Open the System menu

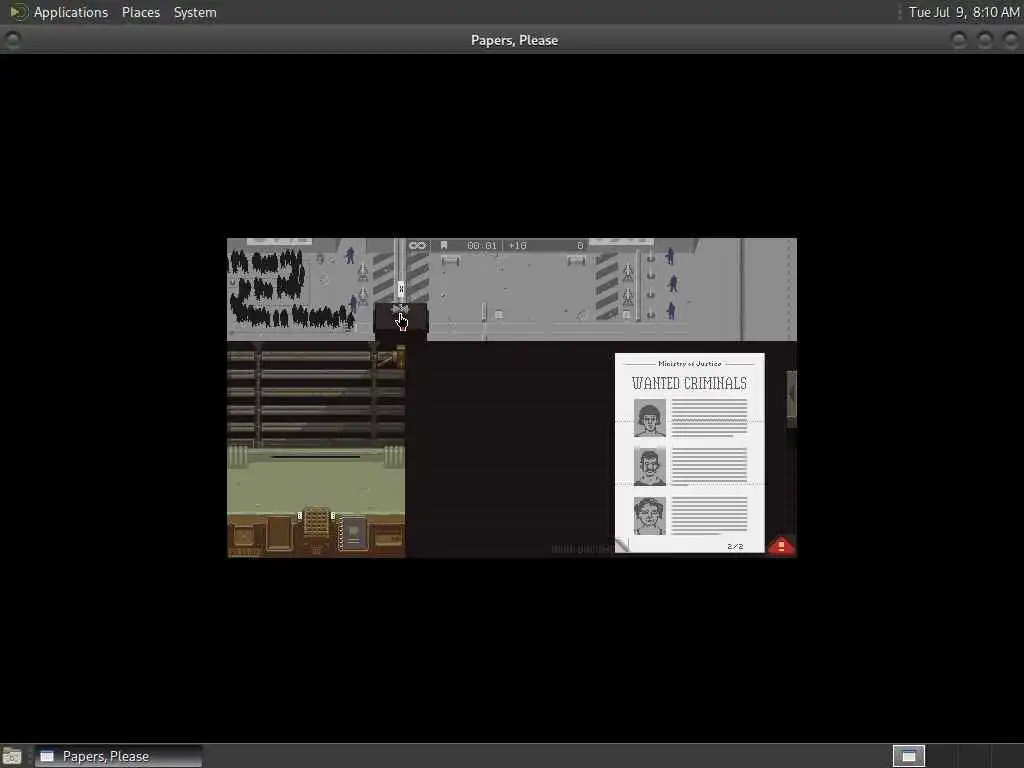[195, 12]
